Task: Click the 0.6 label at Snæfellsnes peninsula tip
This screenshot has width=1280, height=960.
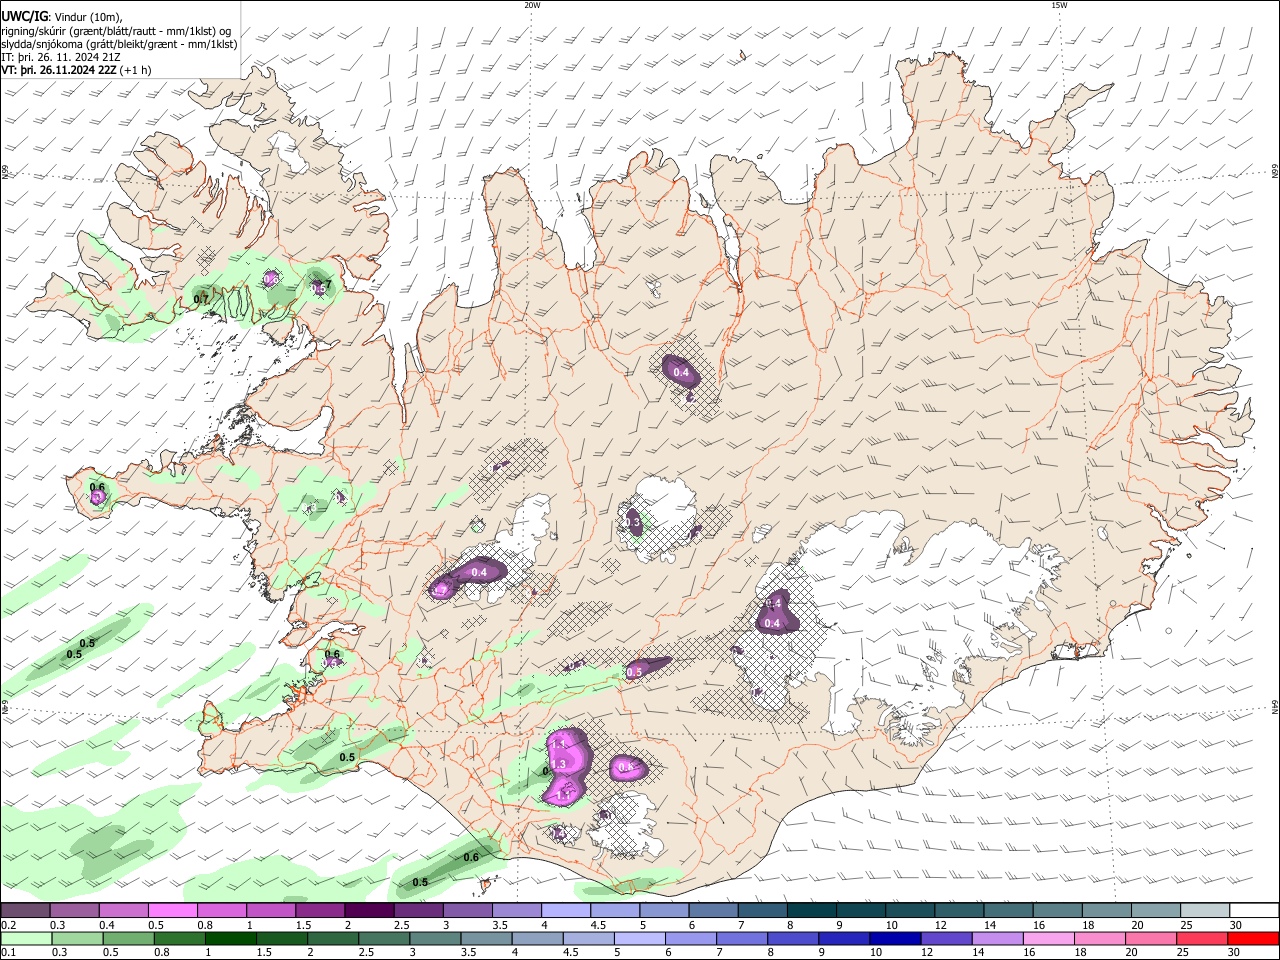Action: 97,487
